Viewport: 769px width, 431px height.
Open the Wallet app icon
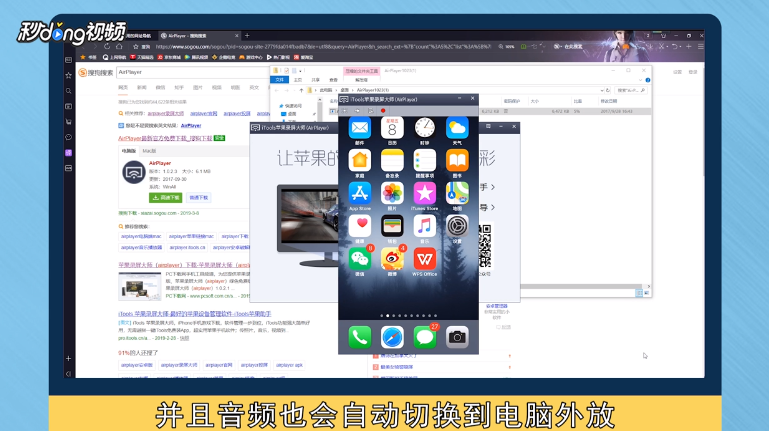[392, 226]
